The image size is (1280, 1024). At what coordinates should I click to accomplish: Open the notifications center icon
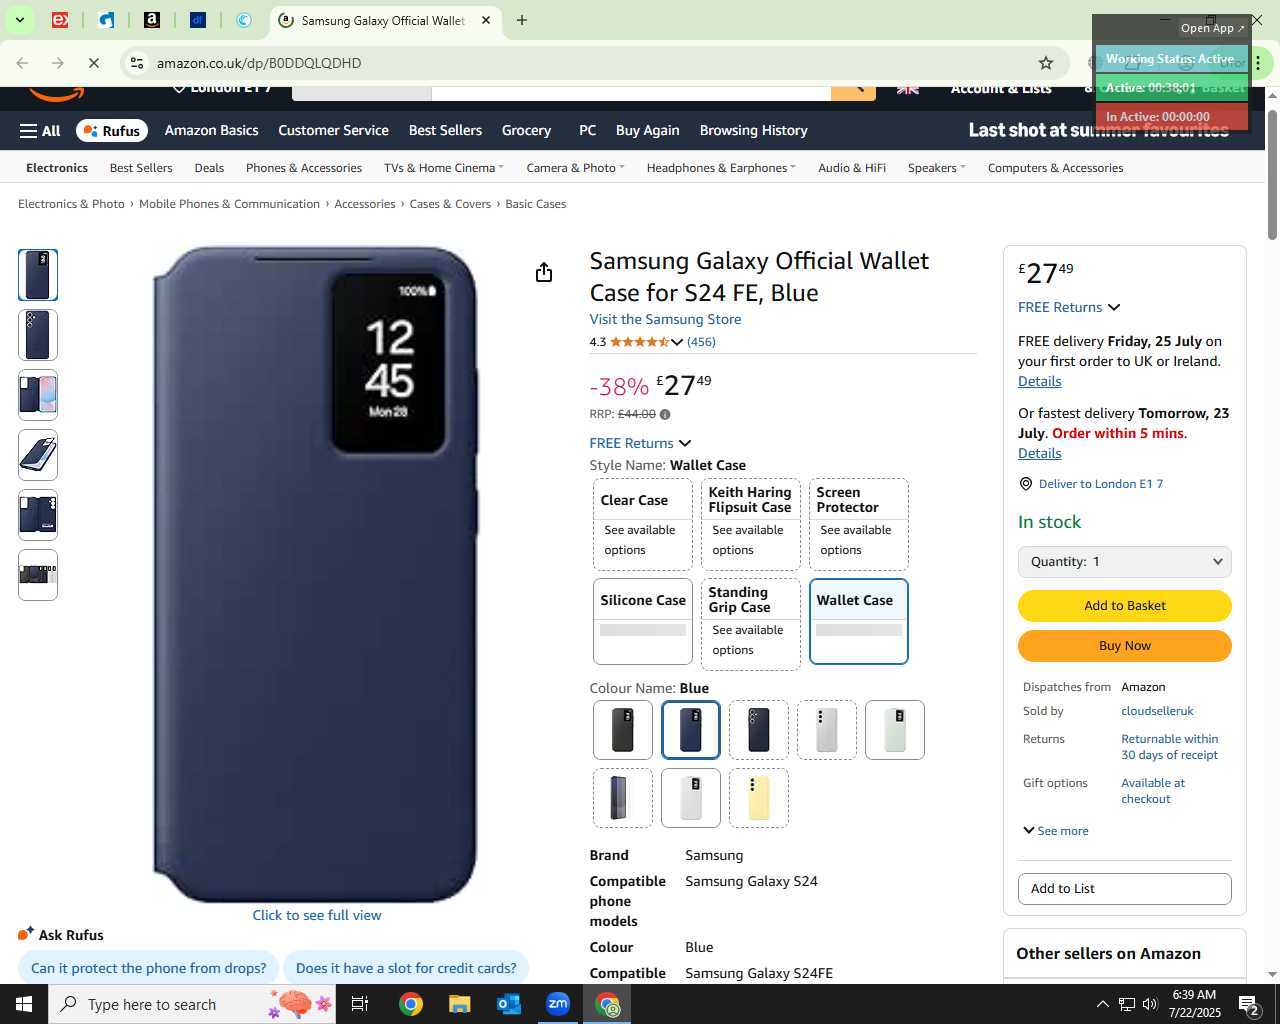[x=1249, y=1004]
